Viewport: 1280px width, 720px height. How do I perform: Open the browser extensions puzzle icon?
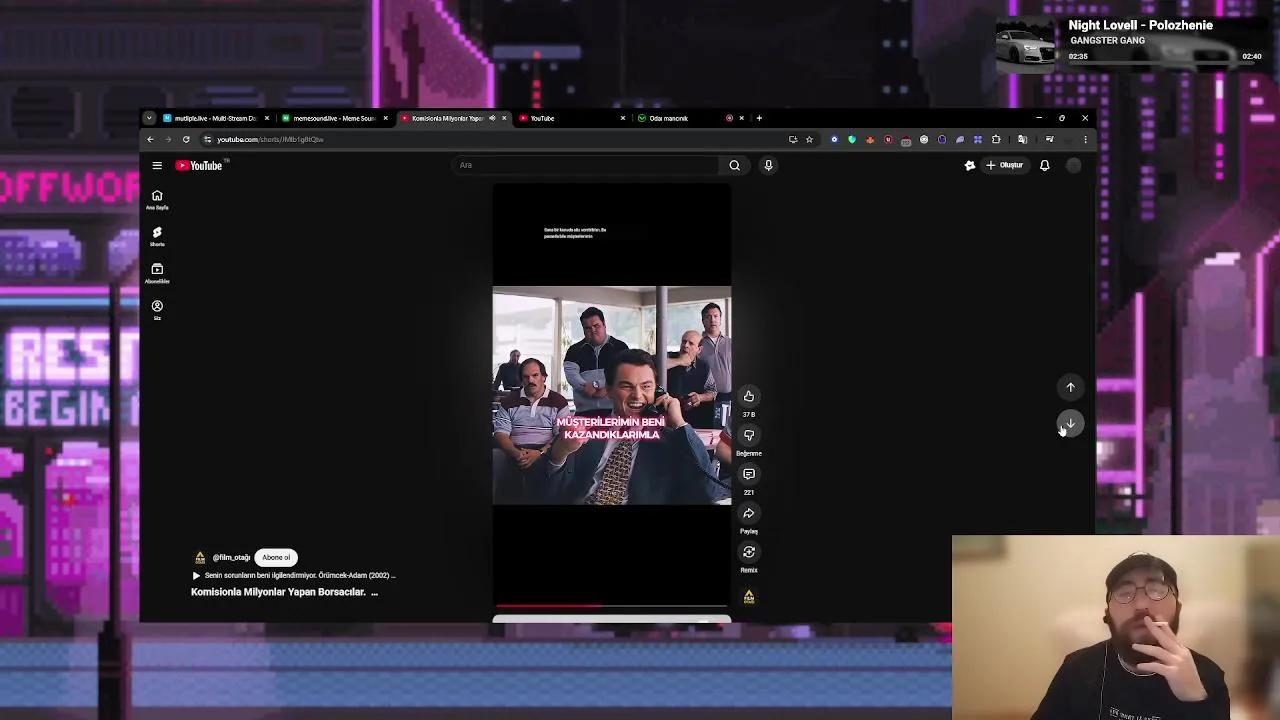coord(996,139)
